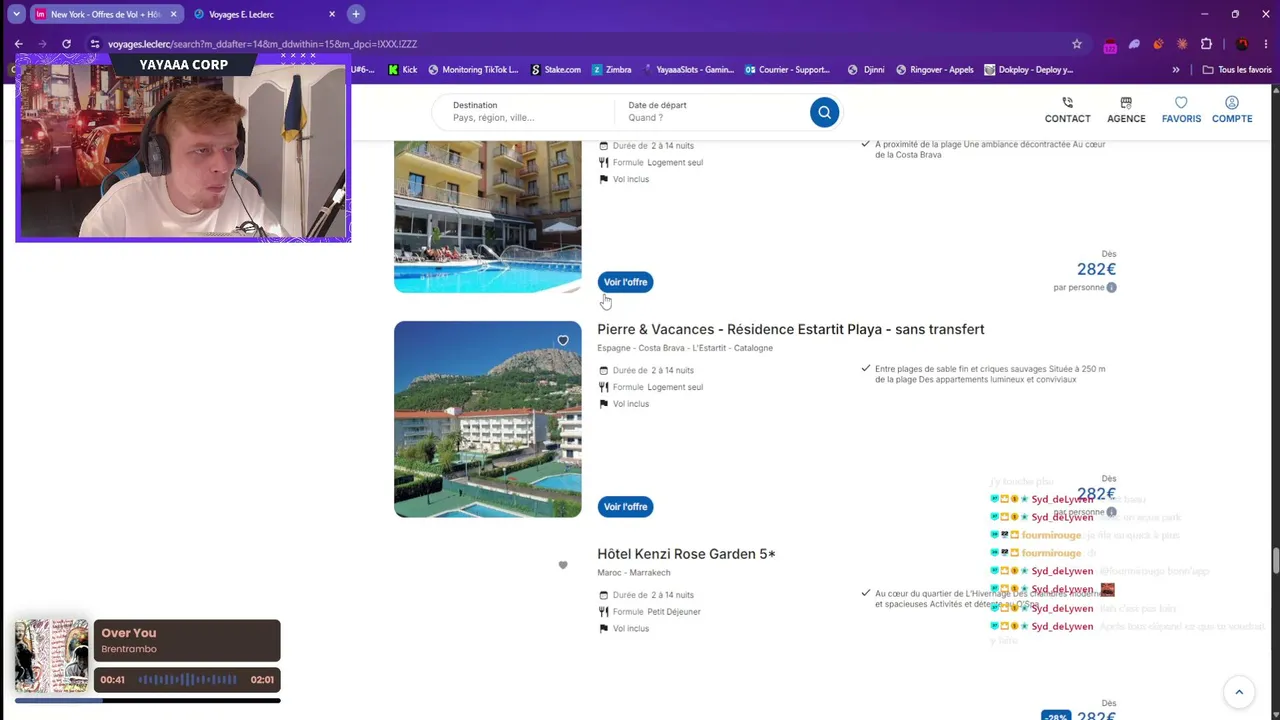
Task: Reload the page
Action: tap(66, 44)
